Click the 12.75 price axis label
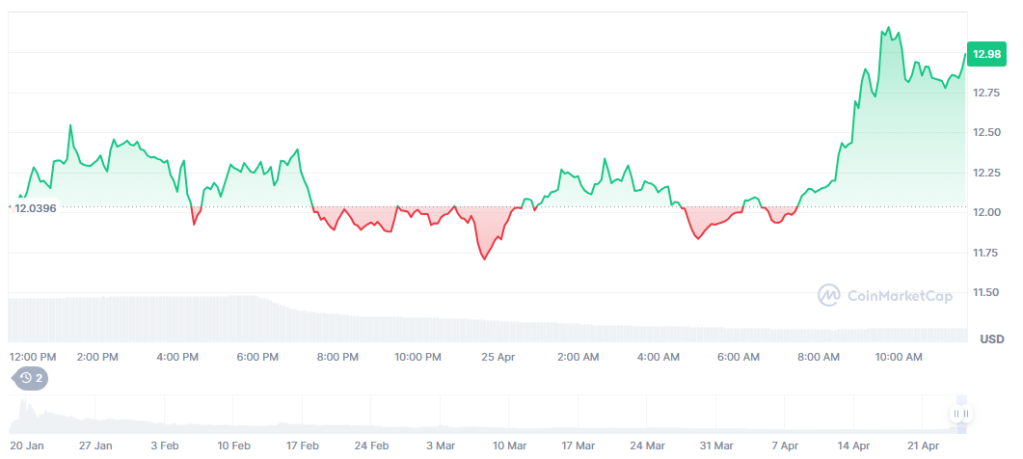Image resolution: width=1023 pixels, height=459 pixels. 986,93
